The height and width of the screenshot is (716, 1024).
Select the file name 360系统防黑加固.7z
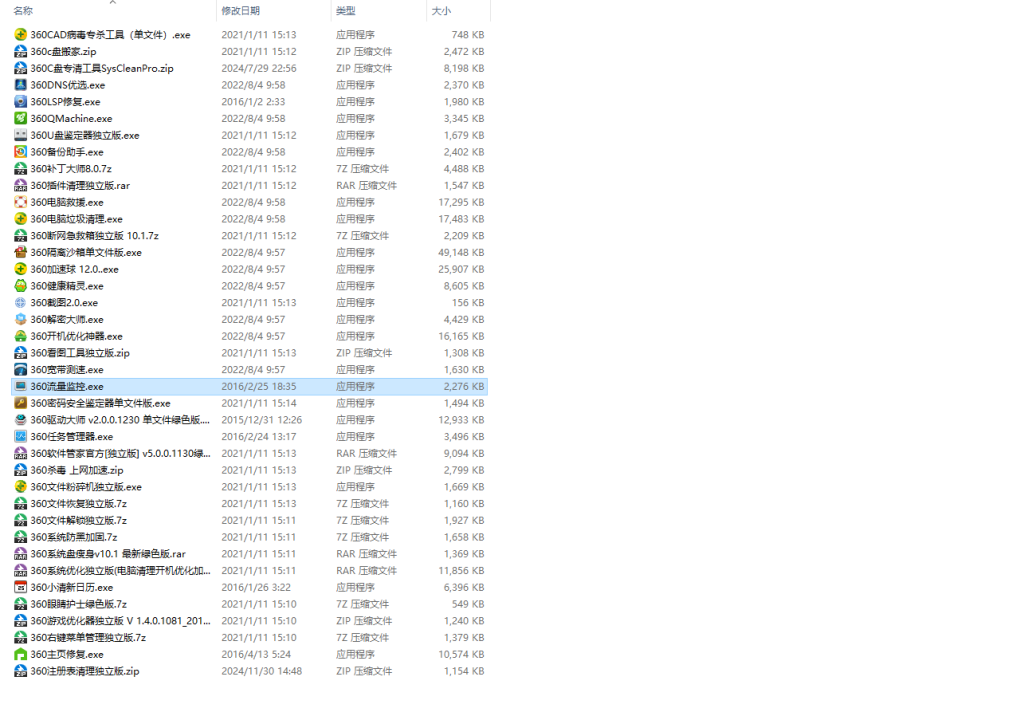pos(74,537)
